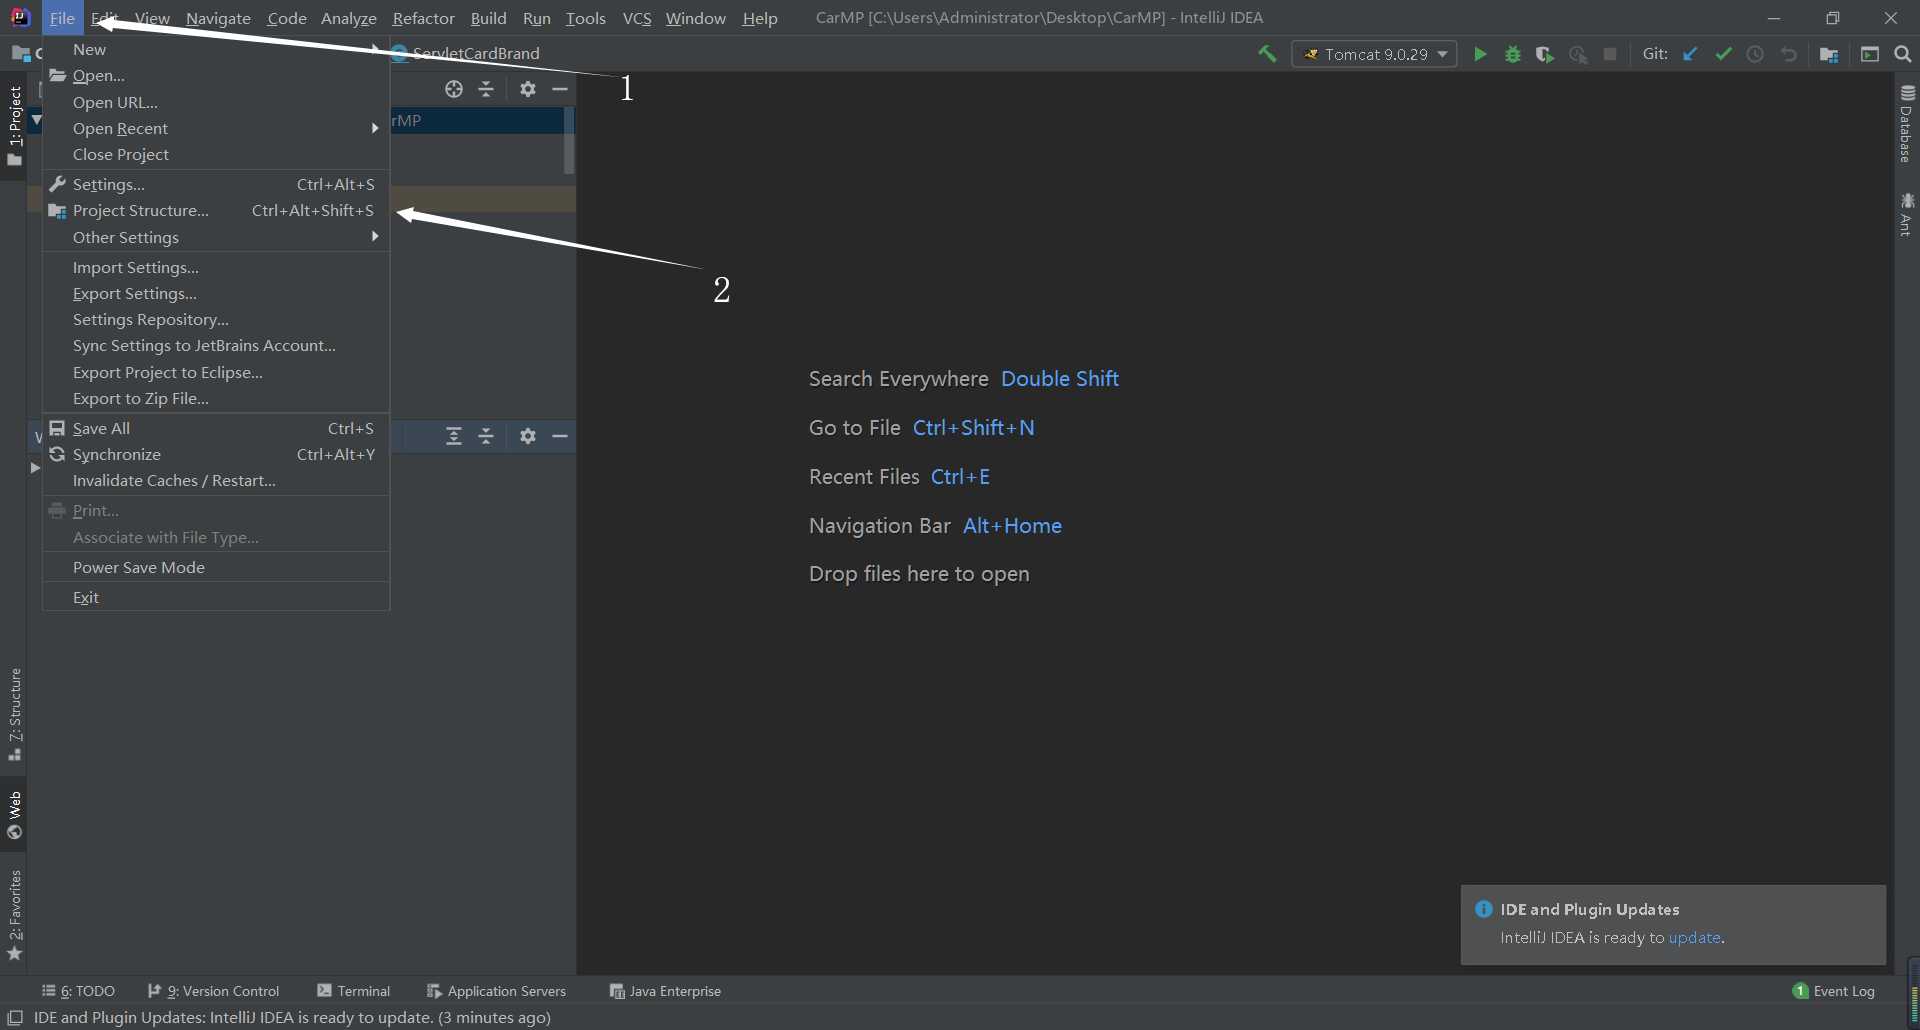Open the Java Enterprise tool window
1920x1030 pixels.
[x=665, y=991]
